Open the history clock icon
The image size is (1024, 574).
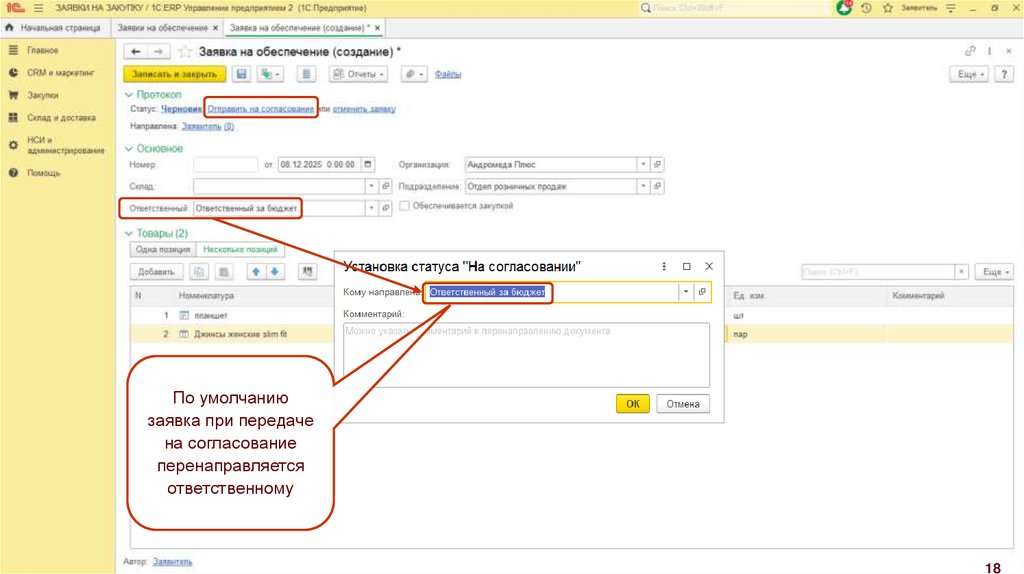coord(864,8)
